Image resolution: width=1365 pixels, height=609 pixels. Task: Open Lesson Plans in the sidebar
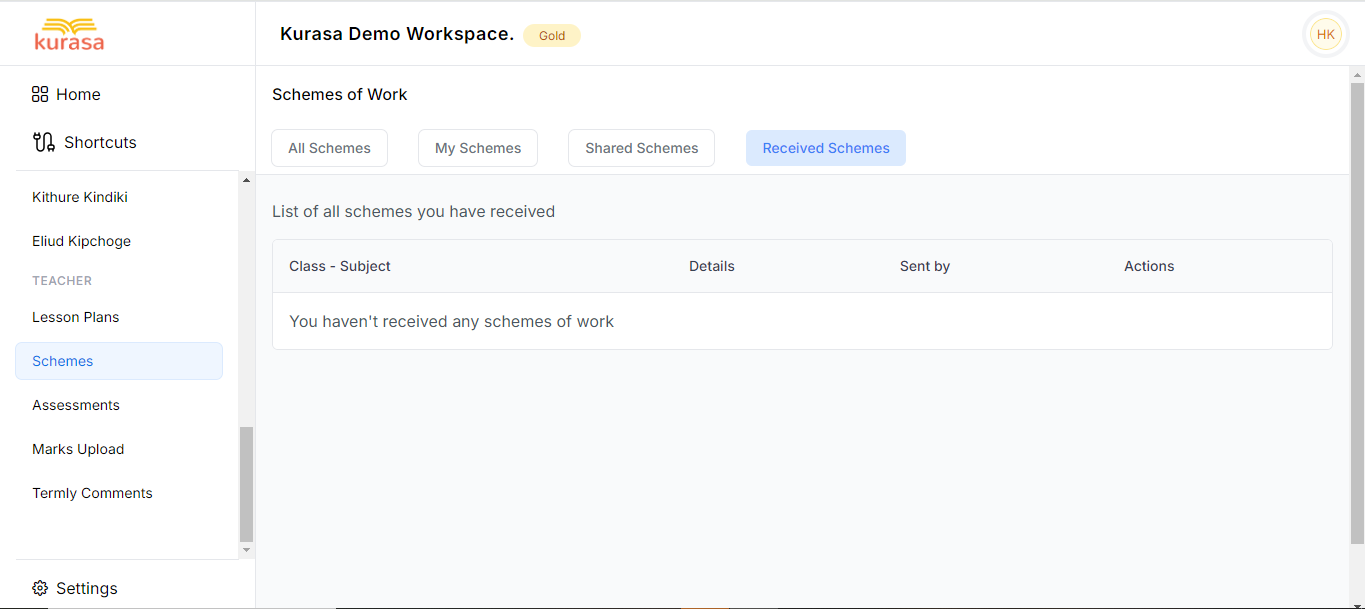tap(76, 317)
